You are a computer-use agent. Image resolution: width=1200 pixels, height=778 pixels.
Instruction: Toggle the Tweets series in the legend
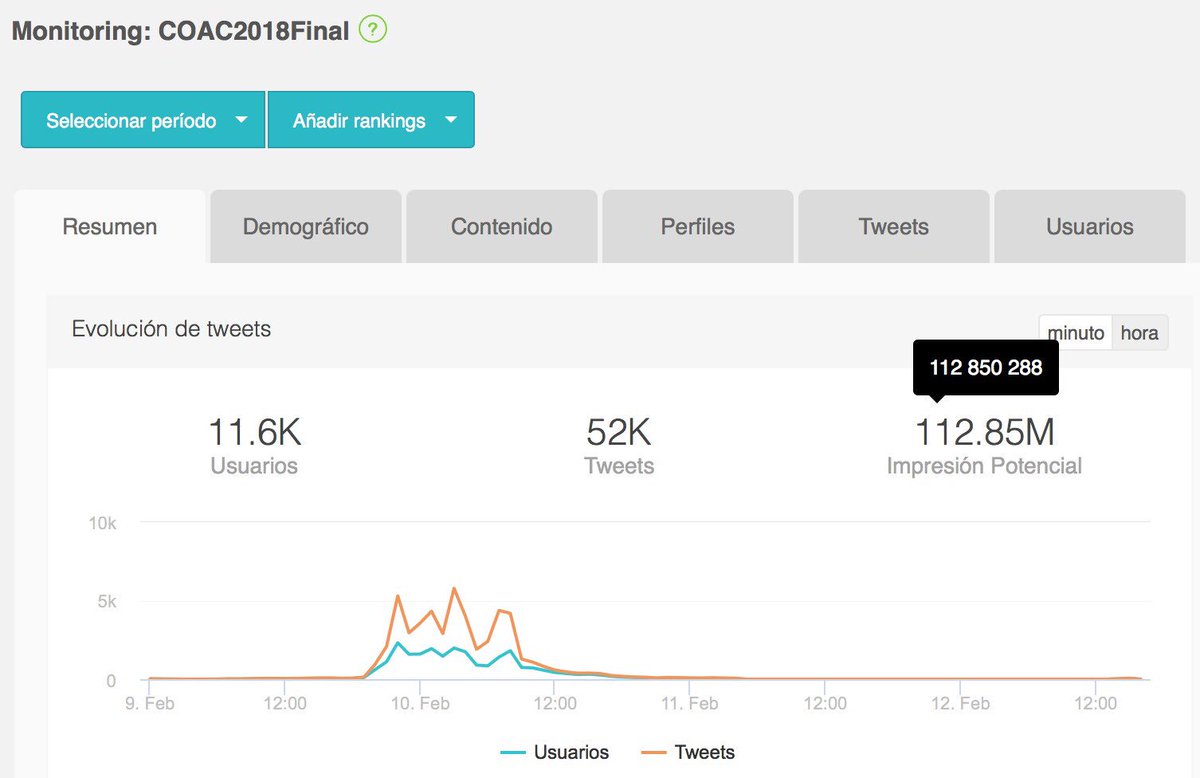(689, 752)
